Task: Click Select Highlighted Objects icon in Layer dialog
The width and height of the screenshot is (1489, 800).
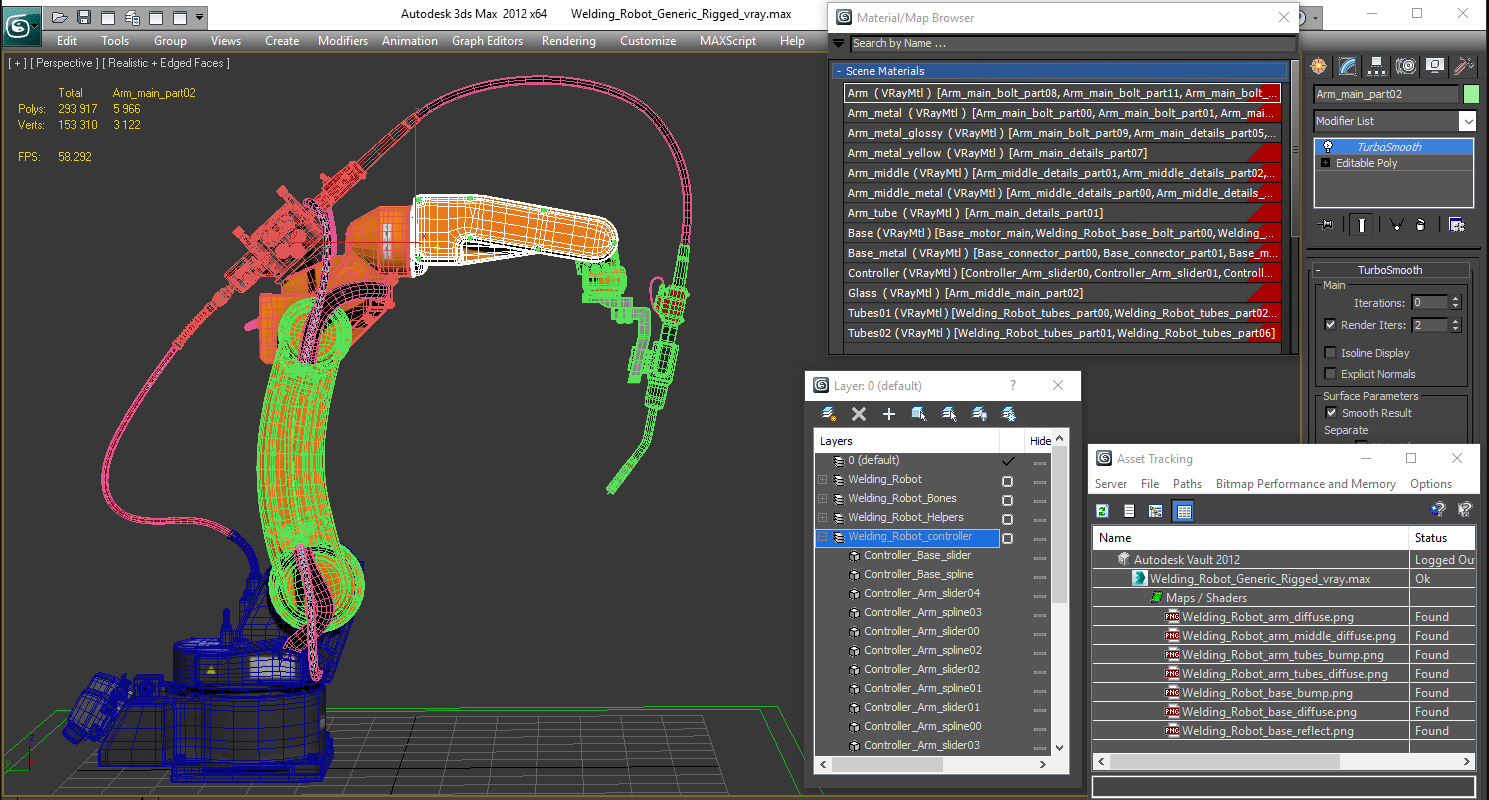Action: 919,414
